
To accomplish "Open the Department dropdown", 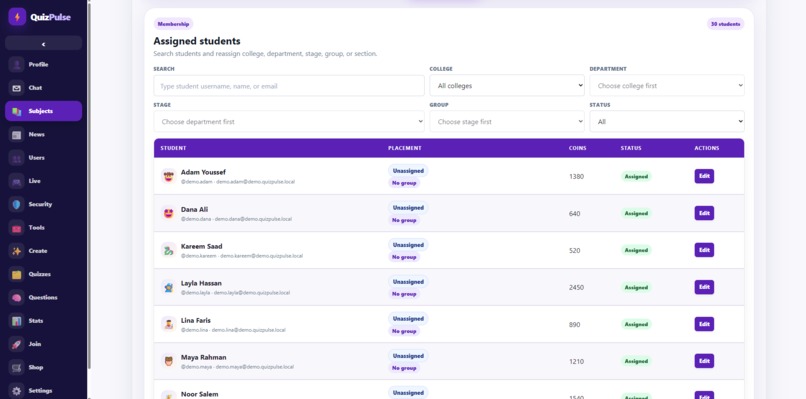I will [x=667, y=86].
